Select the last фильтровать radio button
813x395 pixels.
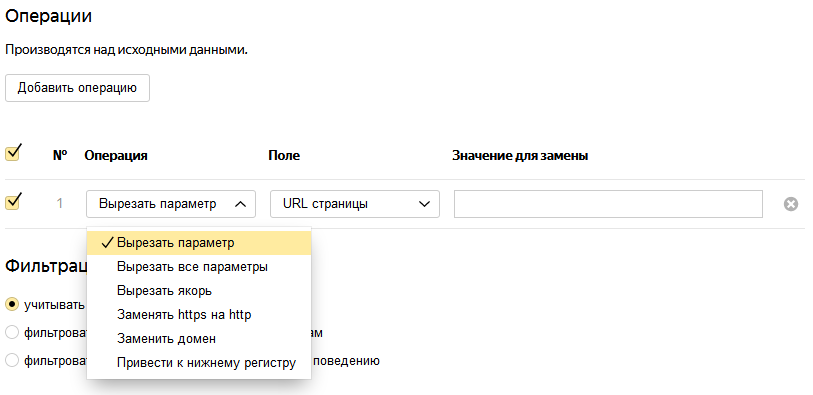click(x=12, y=360)
